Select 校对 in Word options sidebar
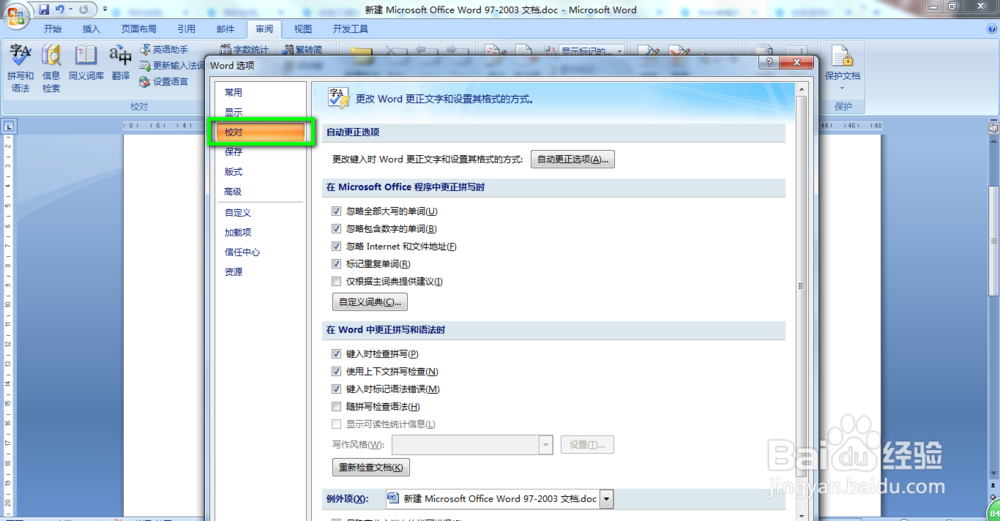This screenshot has height=521, width=1000. click(260, 132)
